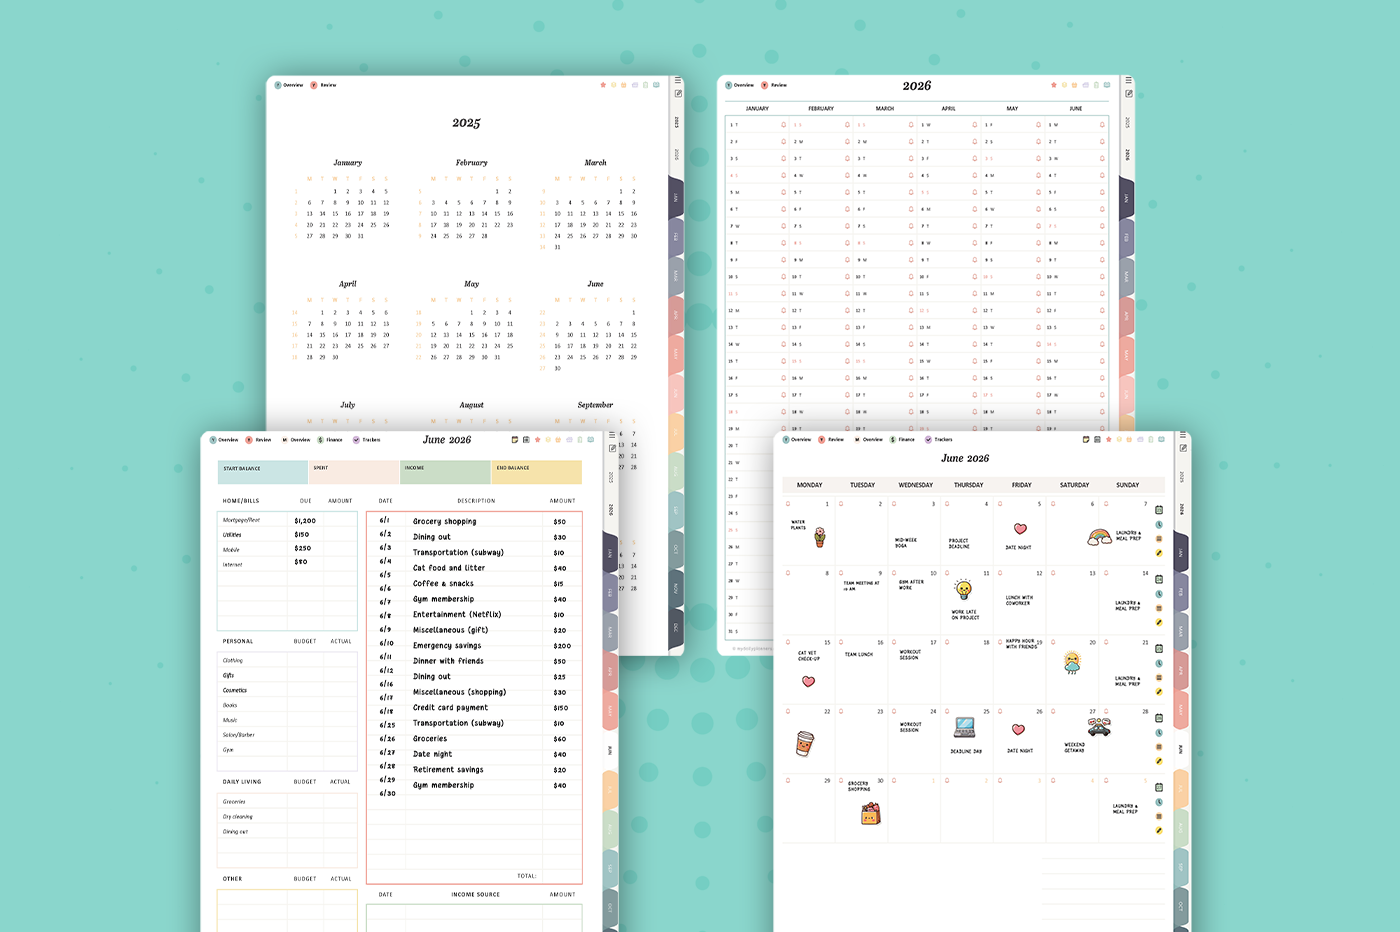The height and width of the screenshot is (932, 1400).
Task: Select JAN side tab on 2026 yearly page
Action: [x=1127, y=198]
